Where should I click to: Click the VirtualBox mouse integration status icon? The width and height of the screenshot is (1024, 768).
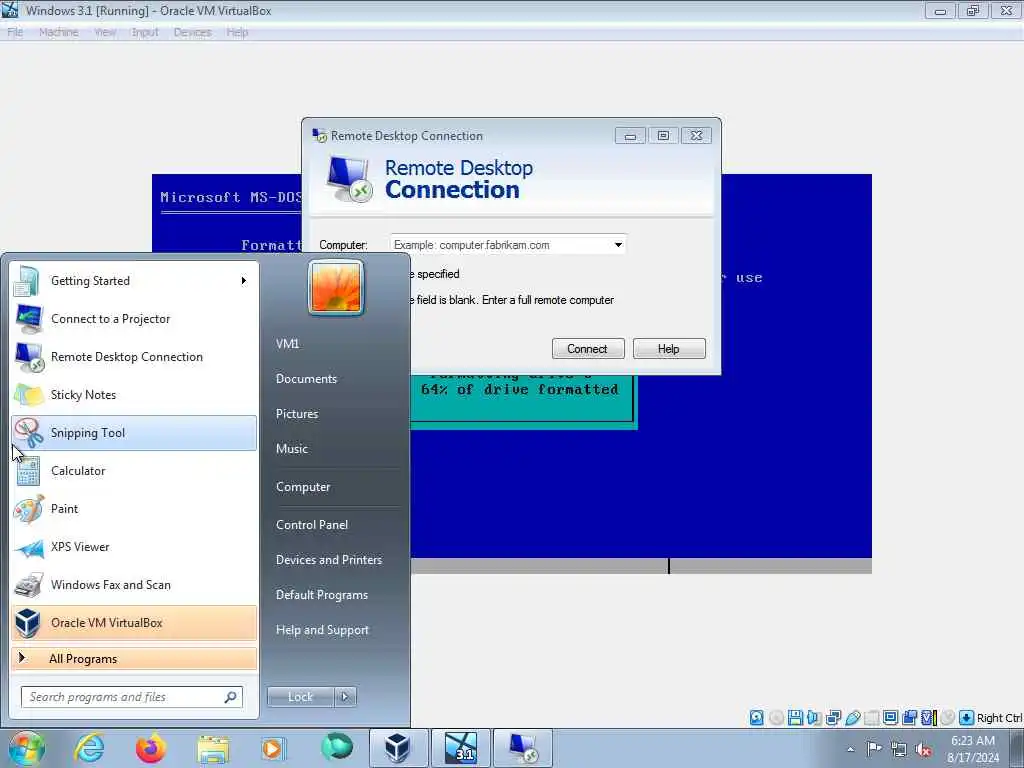(x=948, y=718)
